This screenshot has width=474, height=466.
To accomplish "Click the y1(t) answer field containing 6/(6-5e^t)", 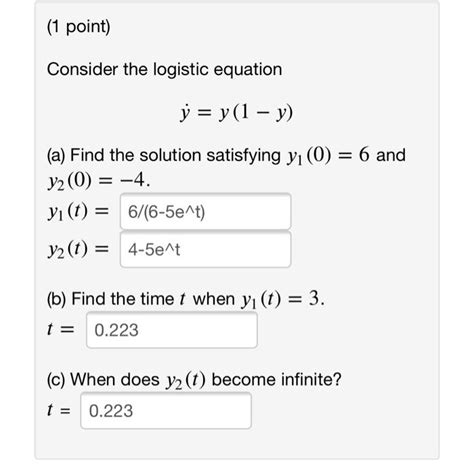I will [x=205, y=212].
